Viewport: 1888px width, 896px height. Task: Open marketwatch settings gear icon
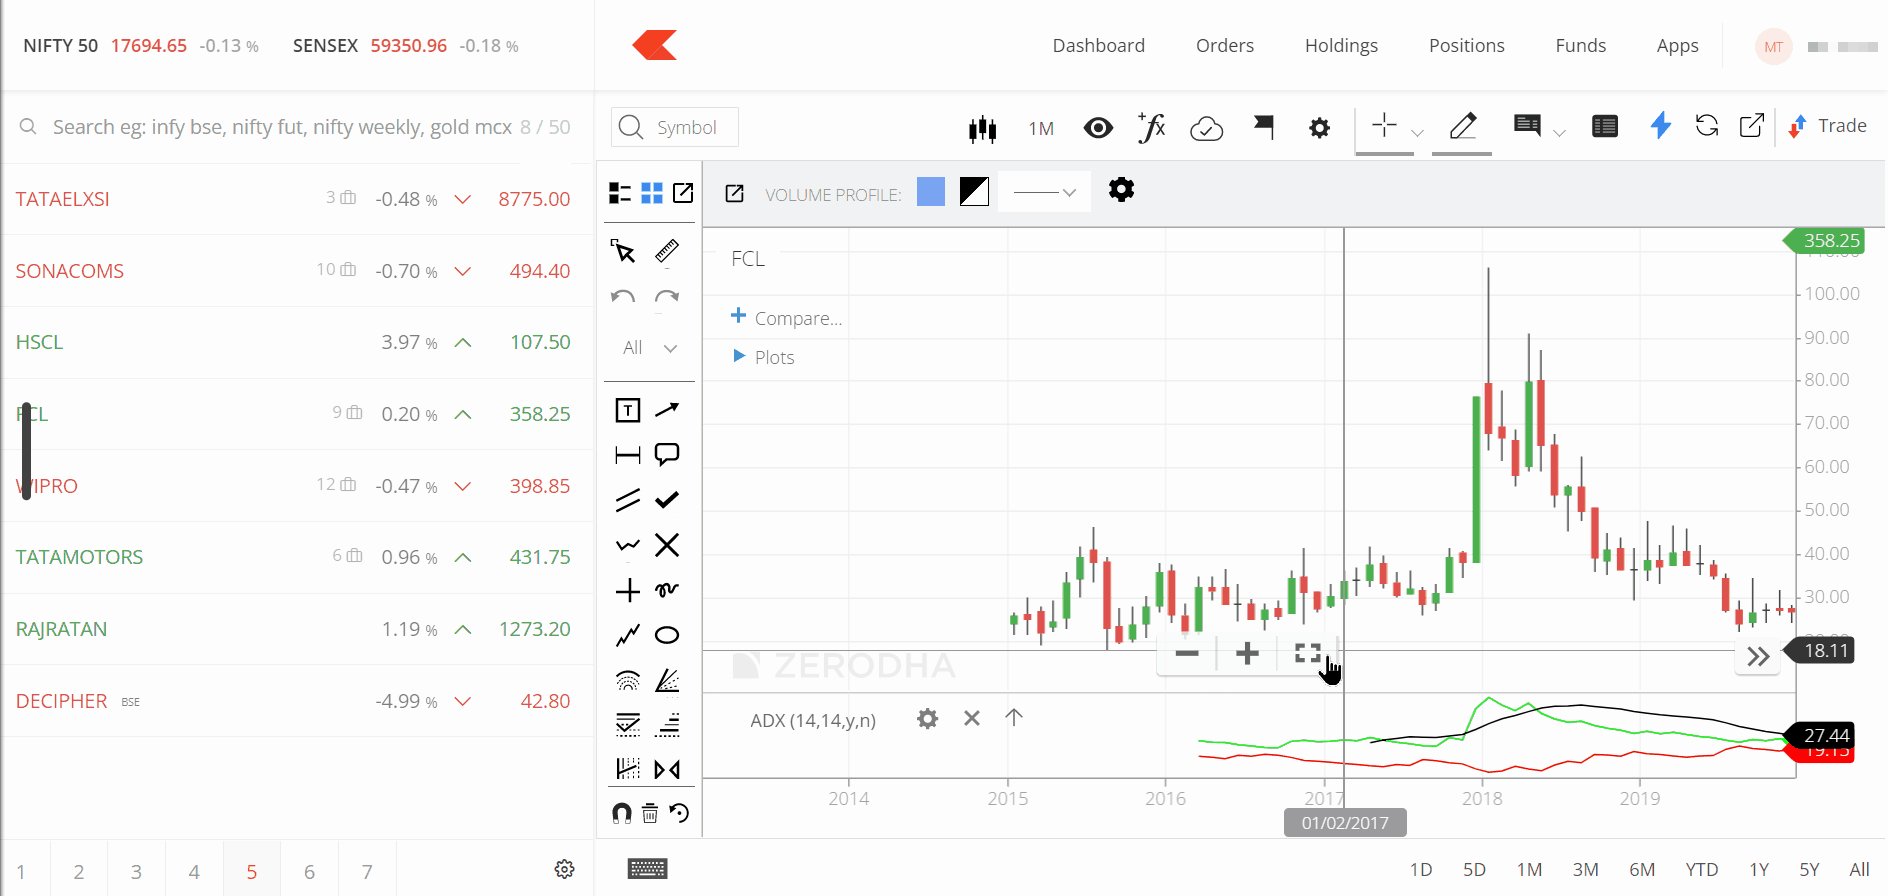pos(565,869)
